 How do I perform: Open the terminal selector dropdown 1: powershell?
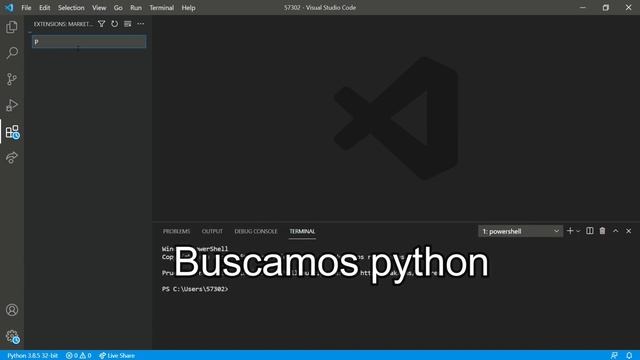pos(520,231)
